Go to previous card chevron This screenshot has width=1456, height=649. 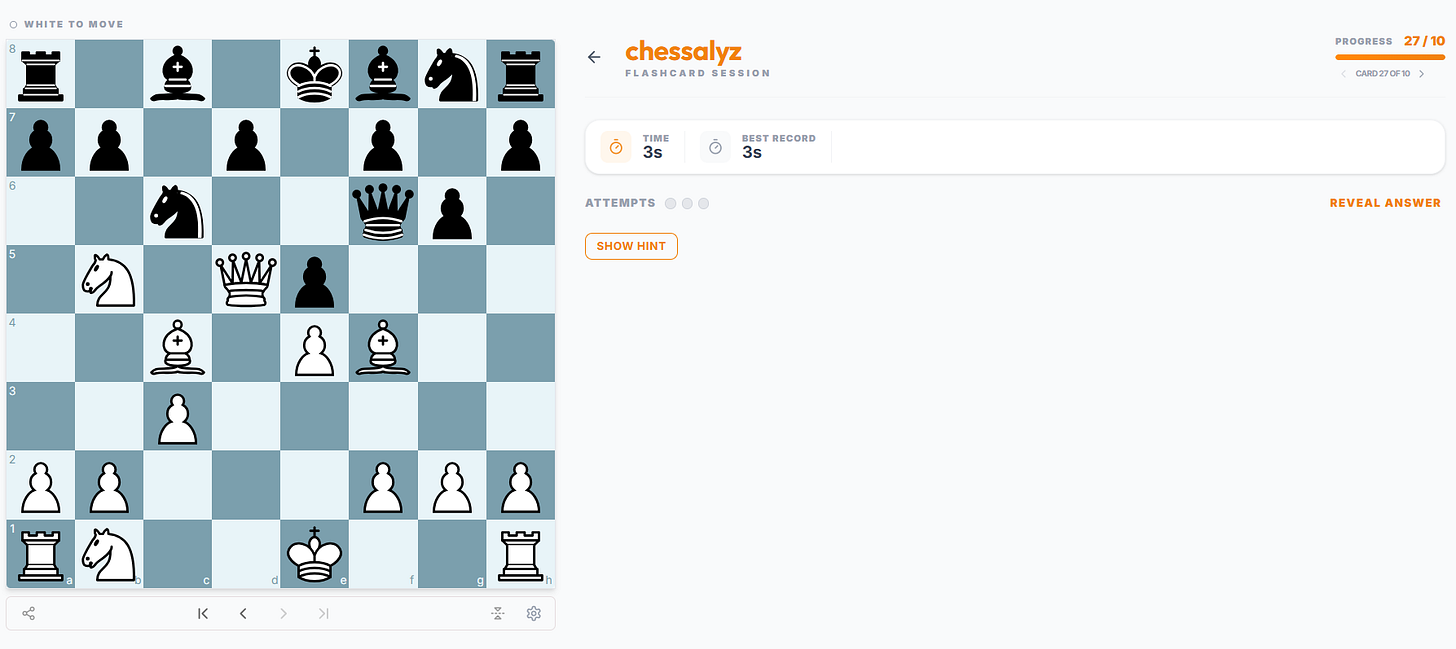coord(1344,74)
